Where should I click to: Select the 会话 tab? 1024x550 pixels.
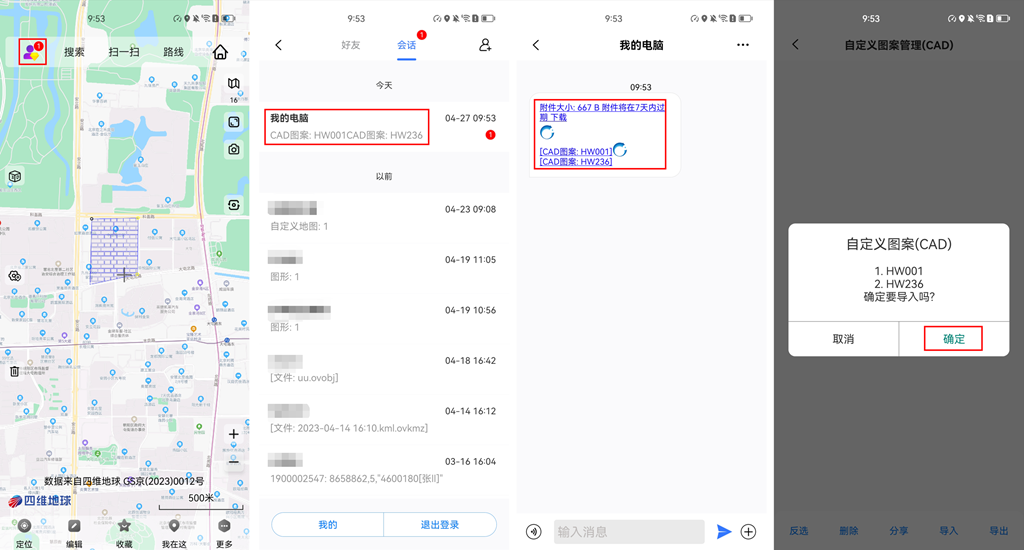[x=406, y=45]
